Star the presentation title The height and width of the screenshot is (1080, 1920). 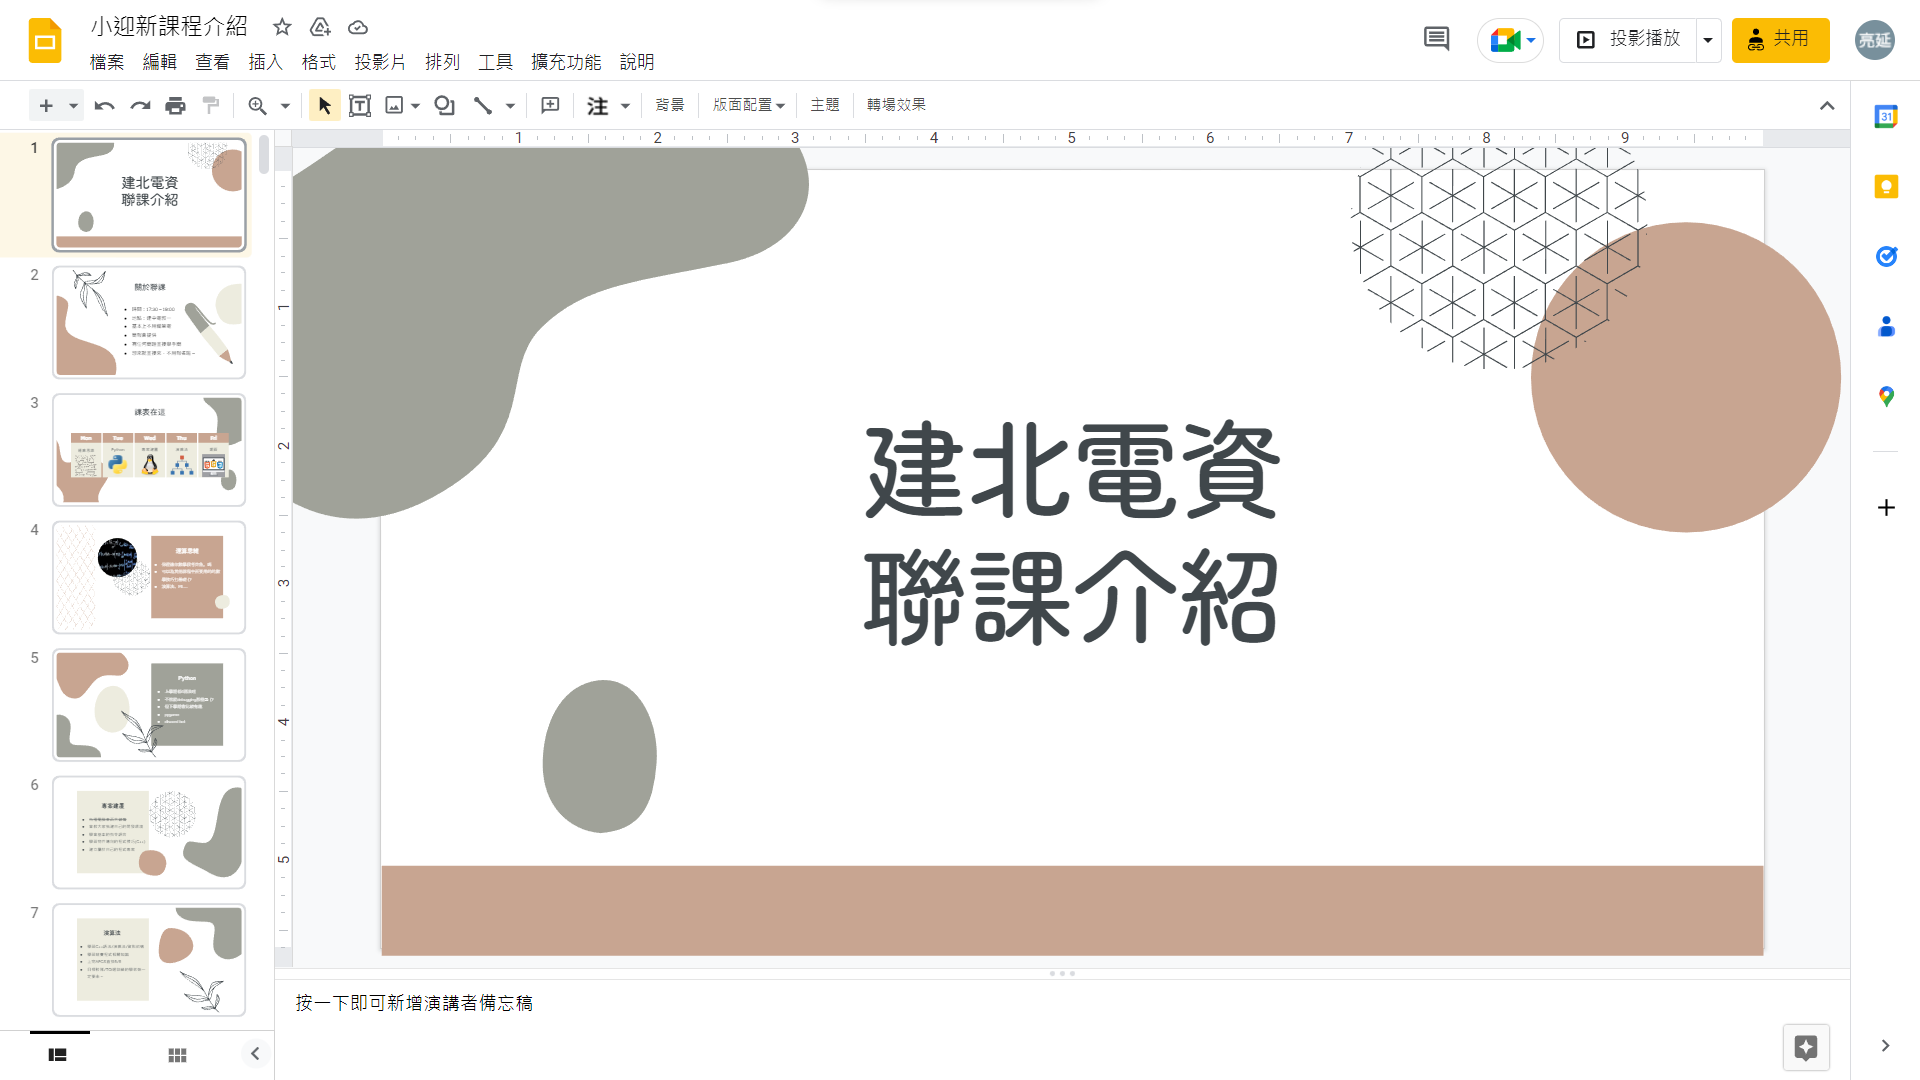point(282,27)
